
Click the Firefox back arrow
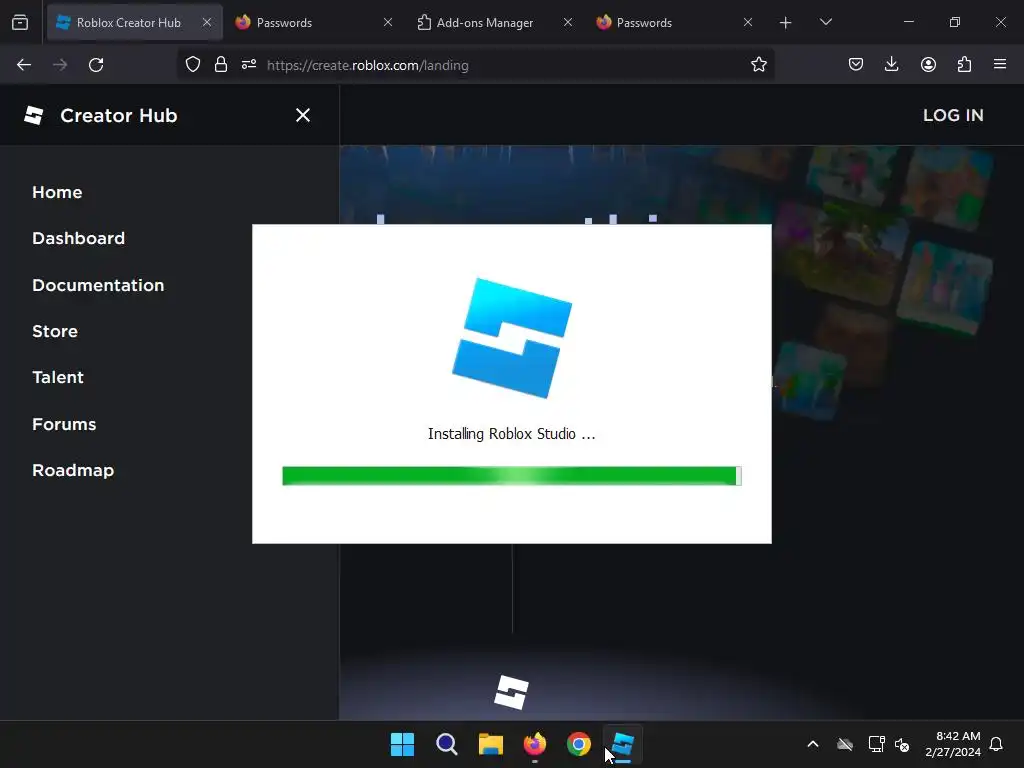(24, 65)
